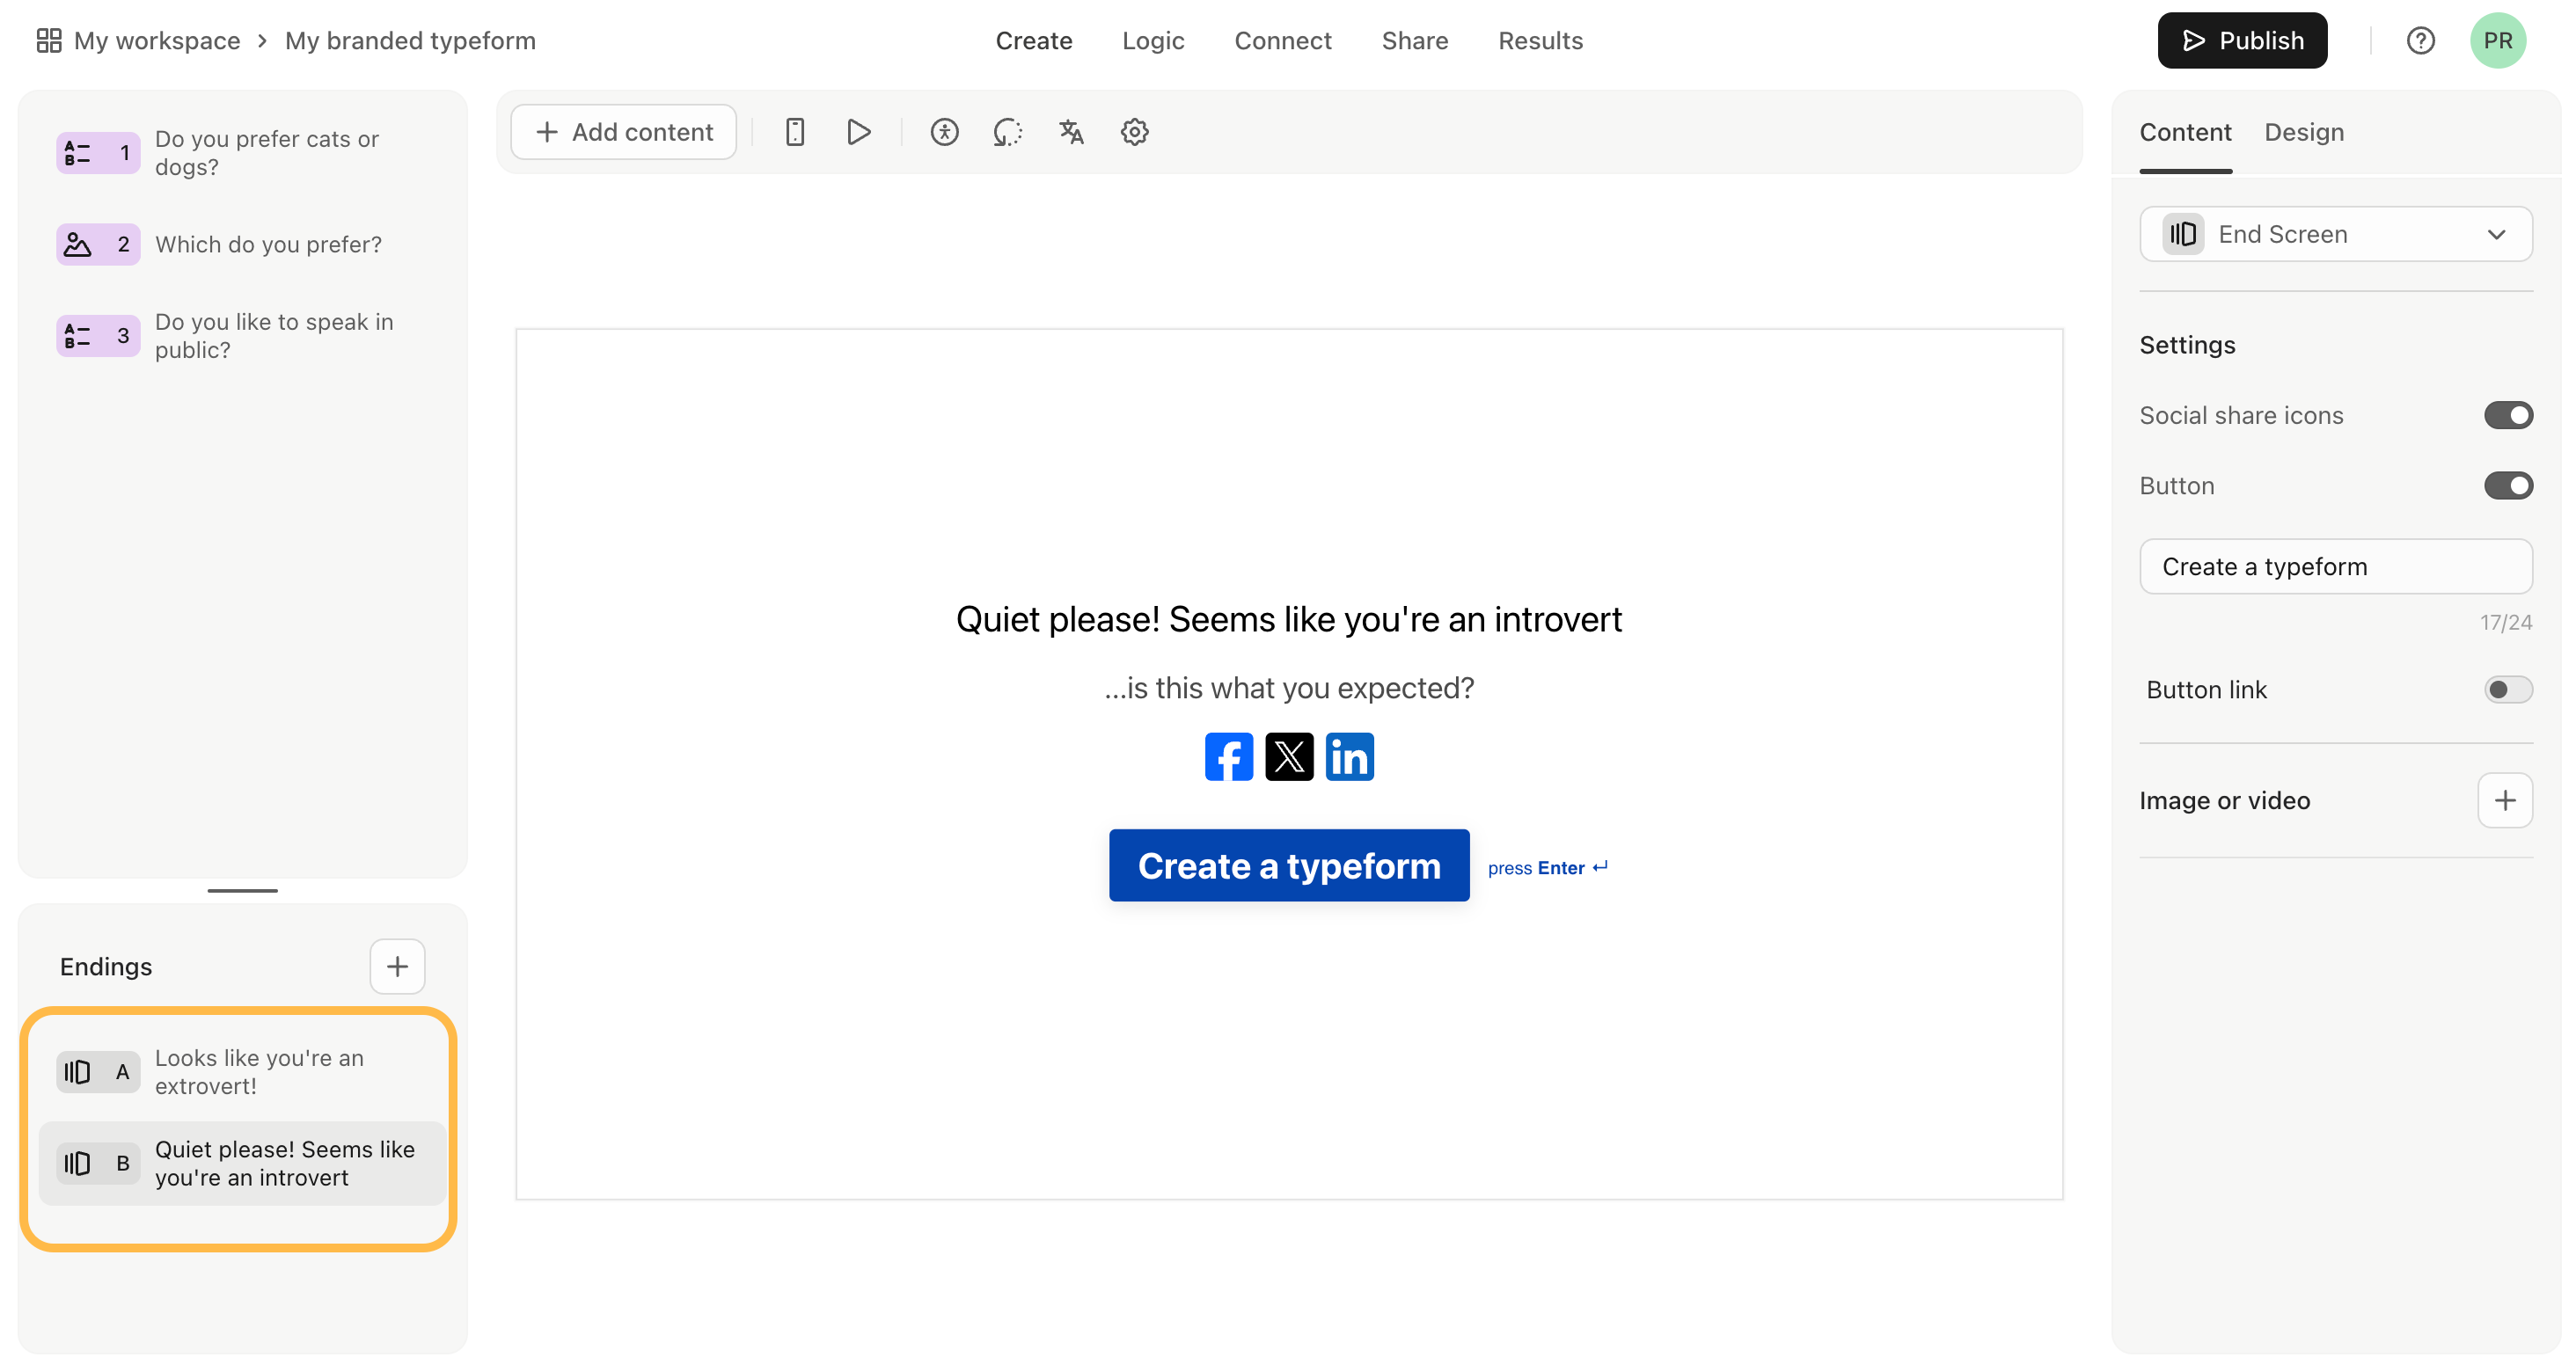This screenshot has height=1372, width=2576.
Task: Click Create a typeform canvas button
Action: [x=1288, y=865]
